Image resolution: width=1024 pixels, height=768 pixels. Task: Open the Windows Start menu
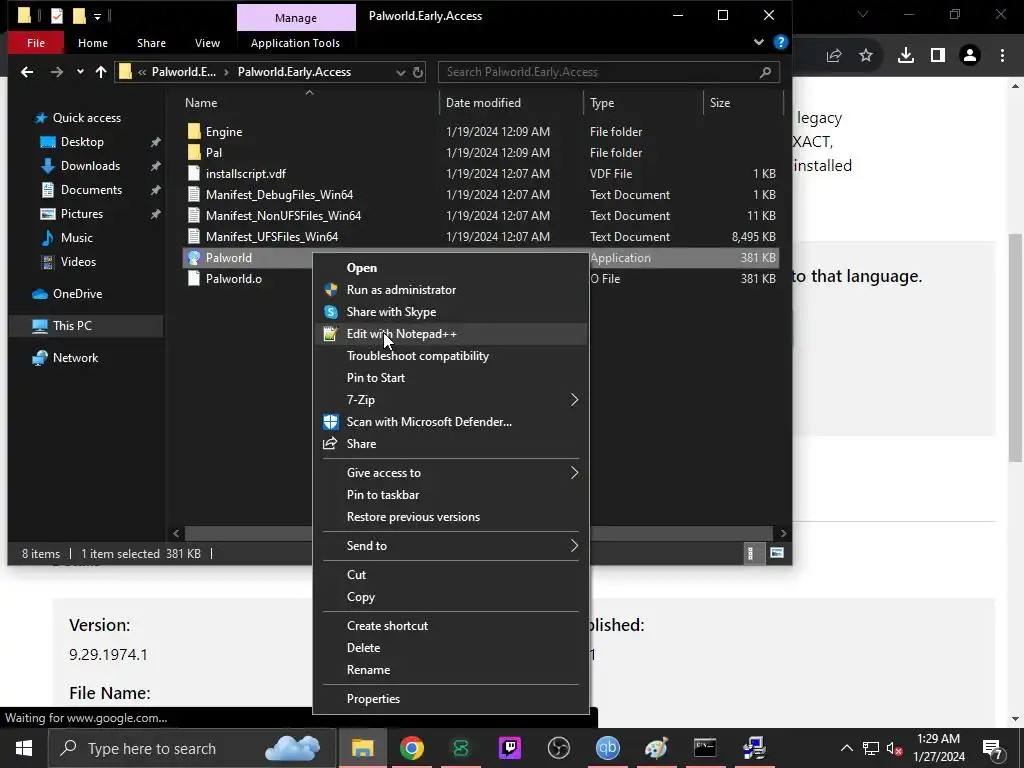point(24,748)
